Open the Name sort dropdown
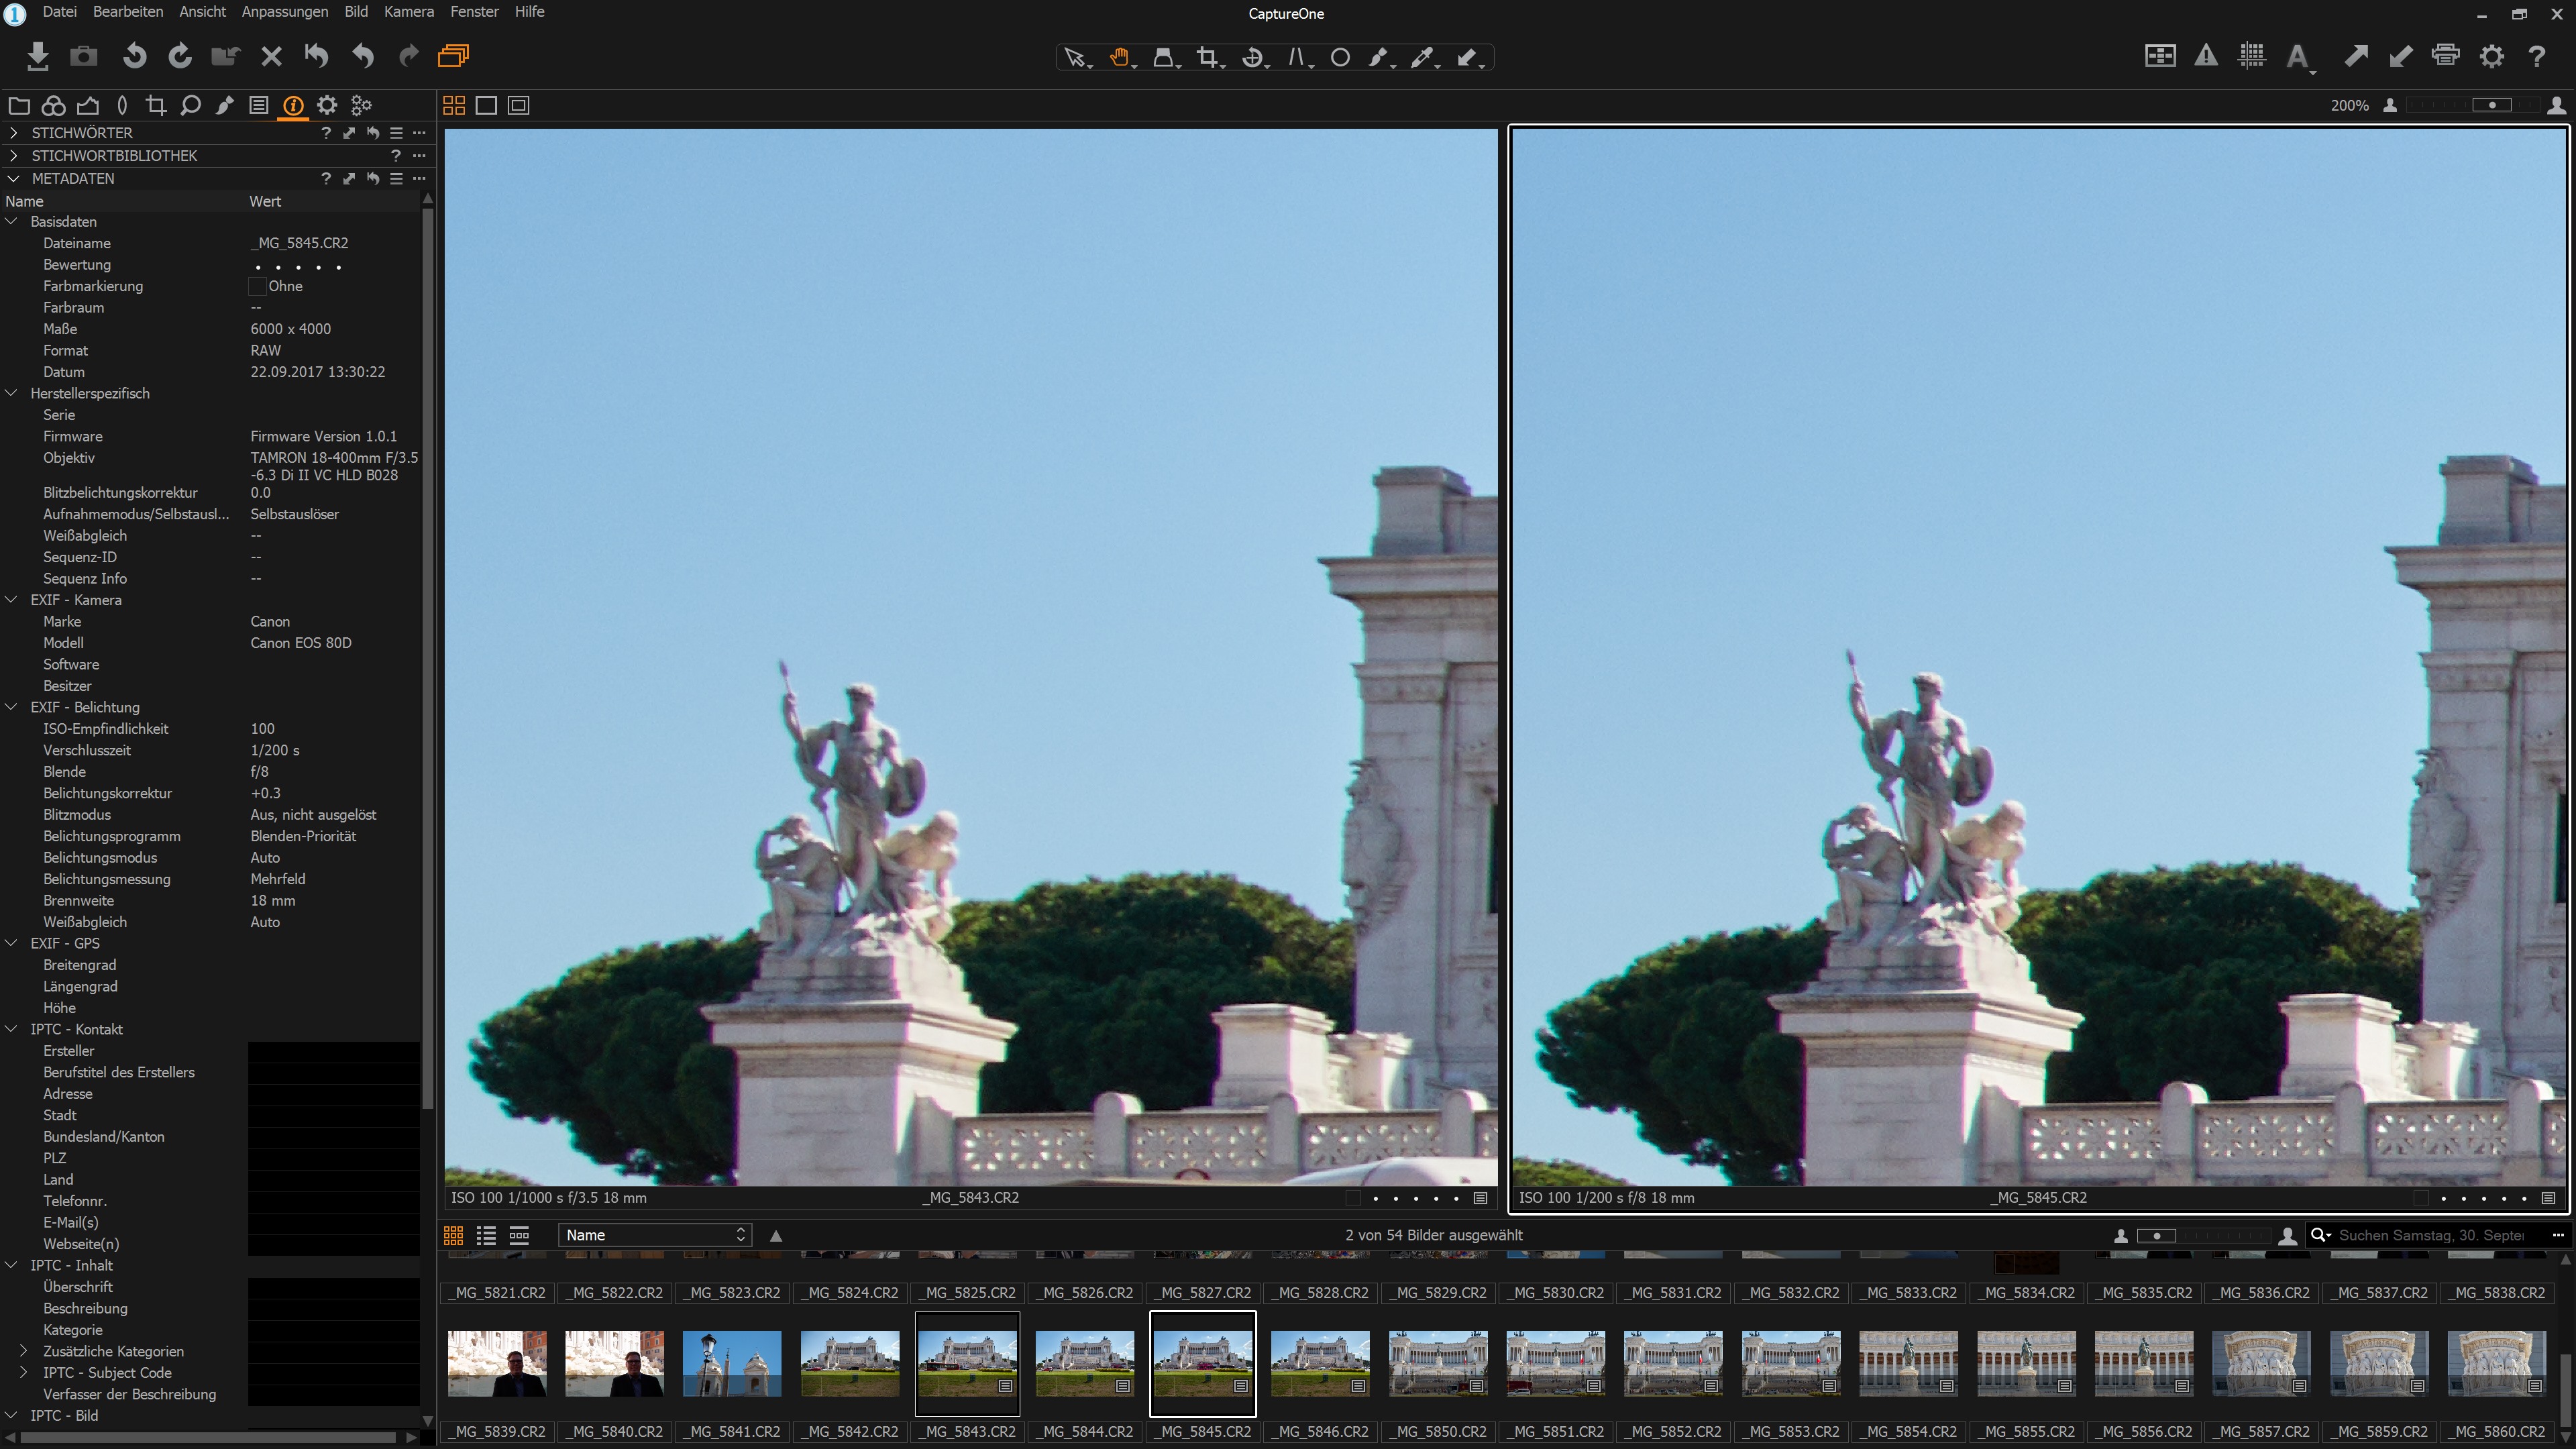The image size is (2576, 1449). click(x=654, y=1235)
